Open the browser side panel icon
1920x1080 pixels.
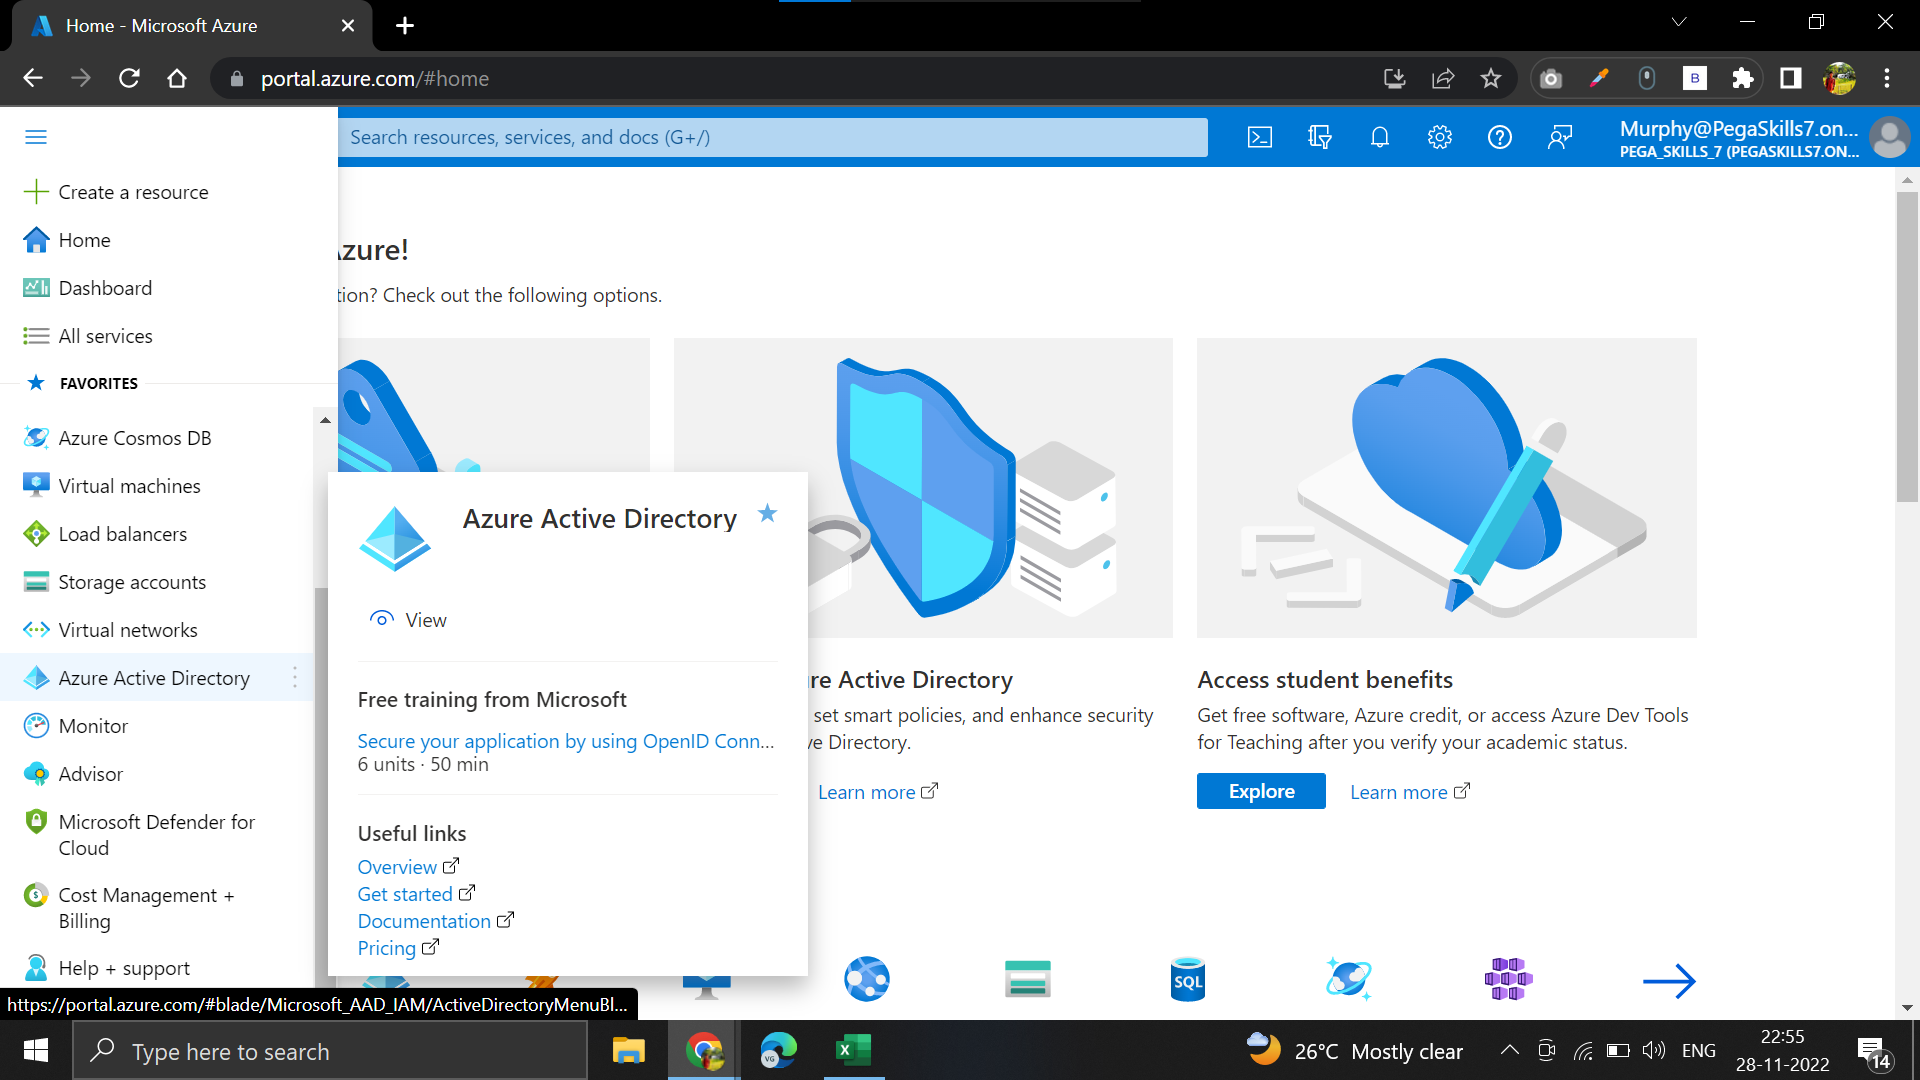point(1791,78)
